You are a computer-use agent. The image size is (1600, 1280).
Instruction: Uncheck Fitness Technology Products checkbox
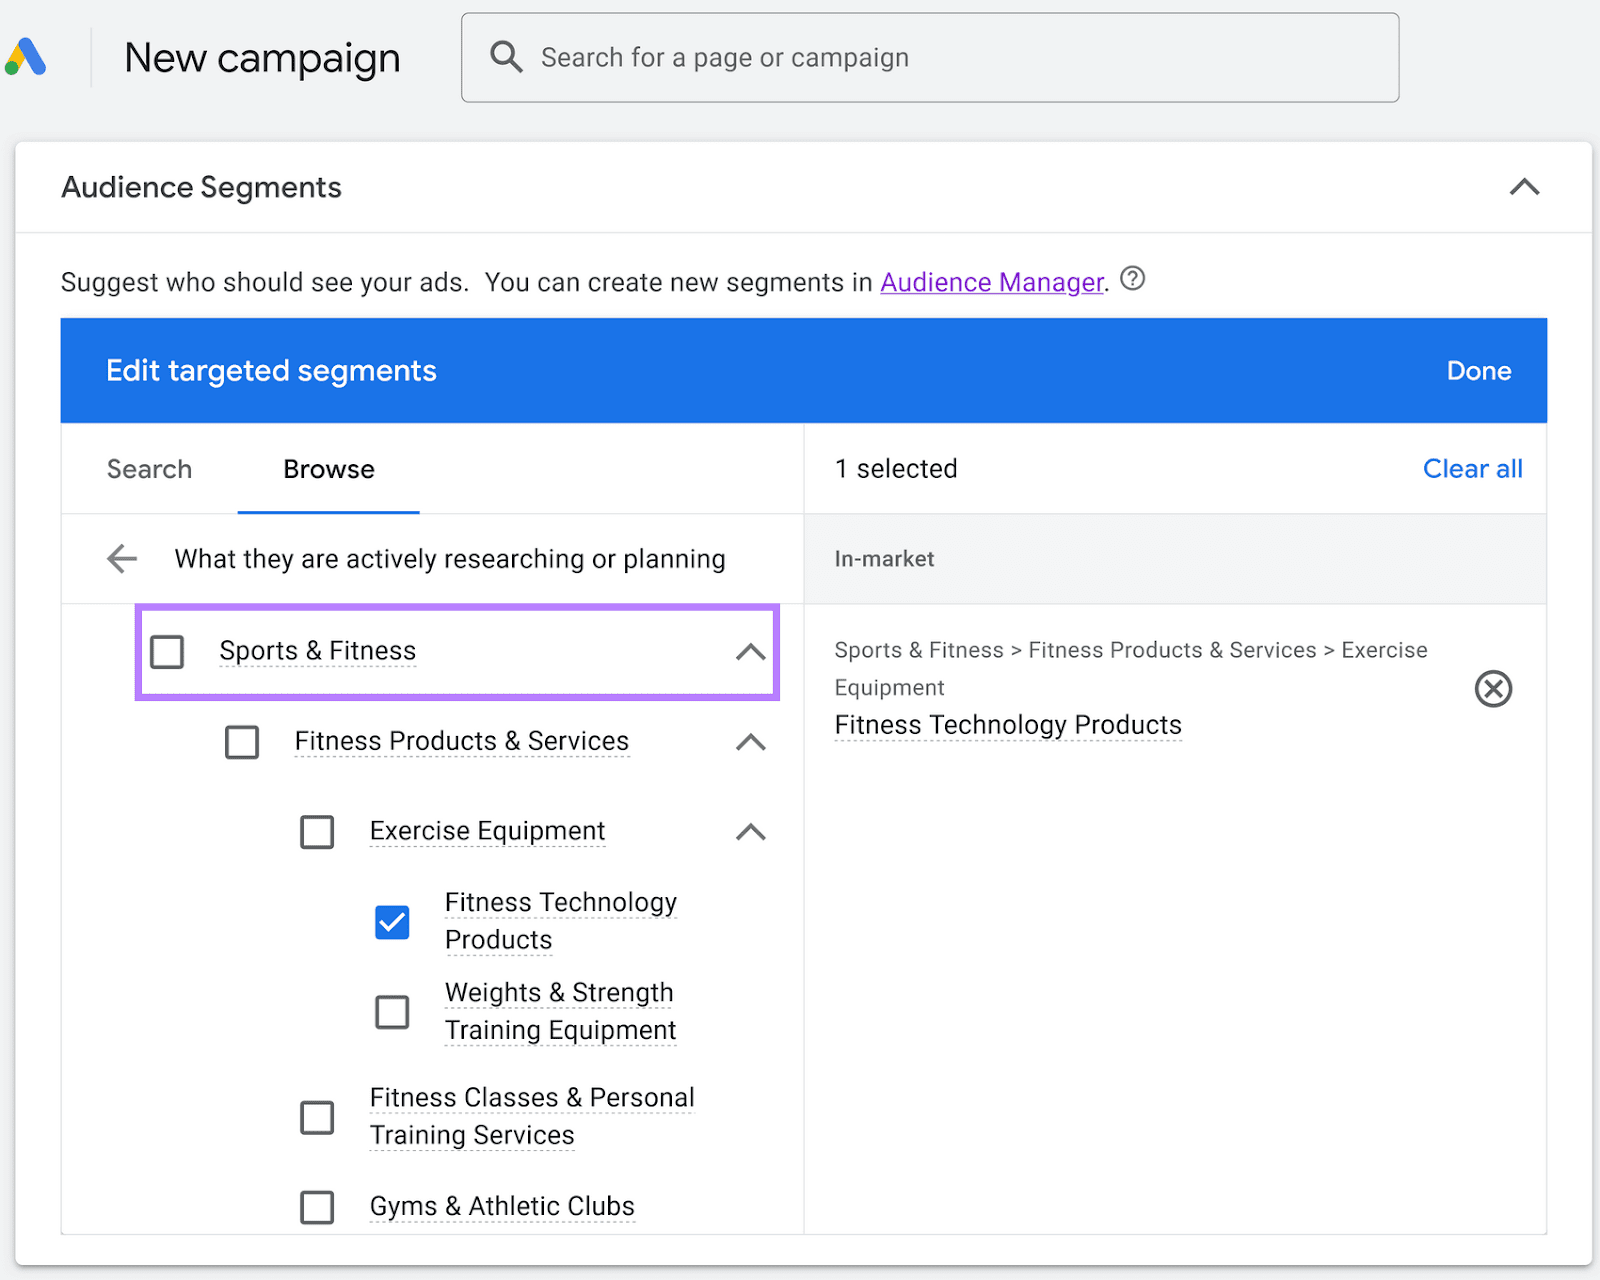tap(392, 922)
